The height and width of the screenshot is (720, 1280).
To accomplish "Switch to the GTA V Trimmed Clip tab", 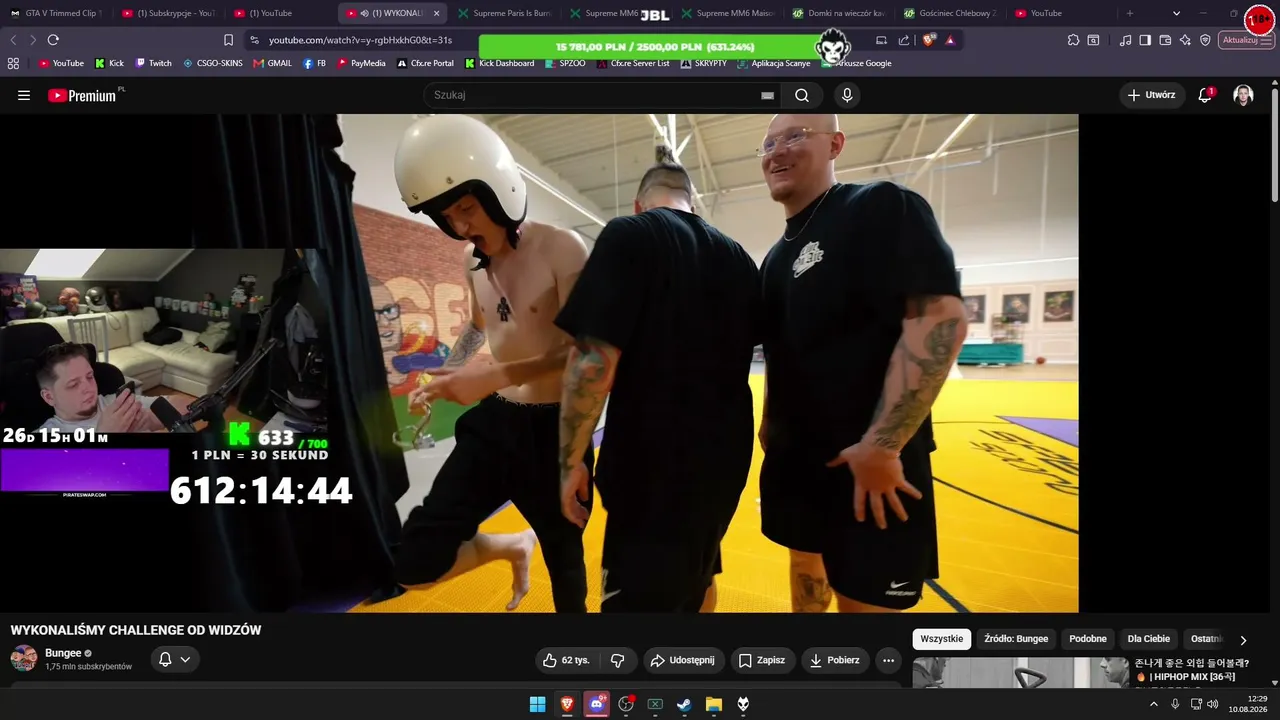I will point(56,13).
